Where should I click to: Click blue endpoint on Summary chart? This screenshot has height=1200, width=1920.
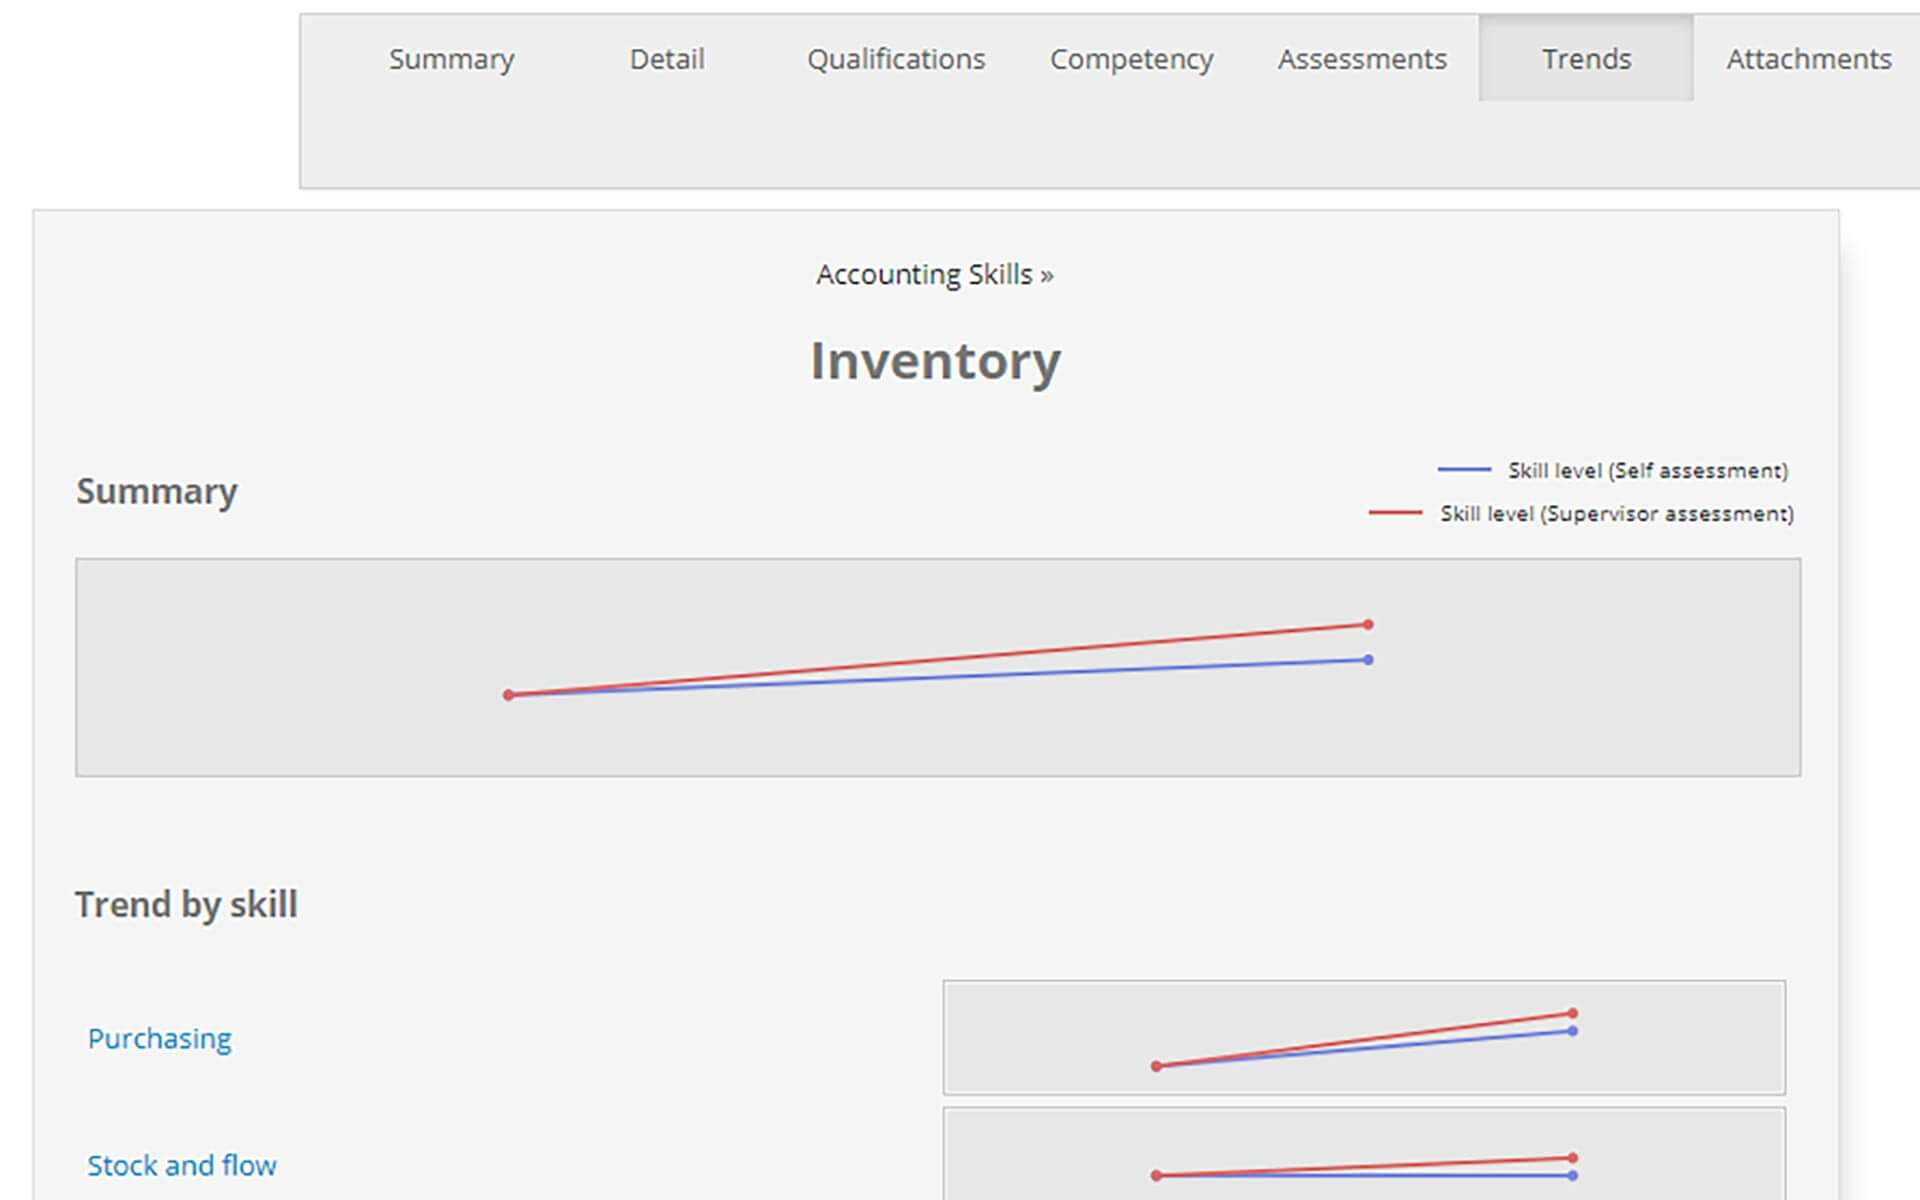(x=1368, y=660)
